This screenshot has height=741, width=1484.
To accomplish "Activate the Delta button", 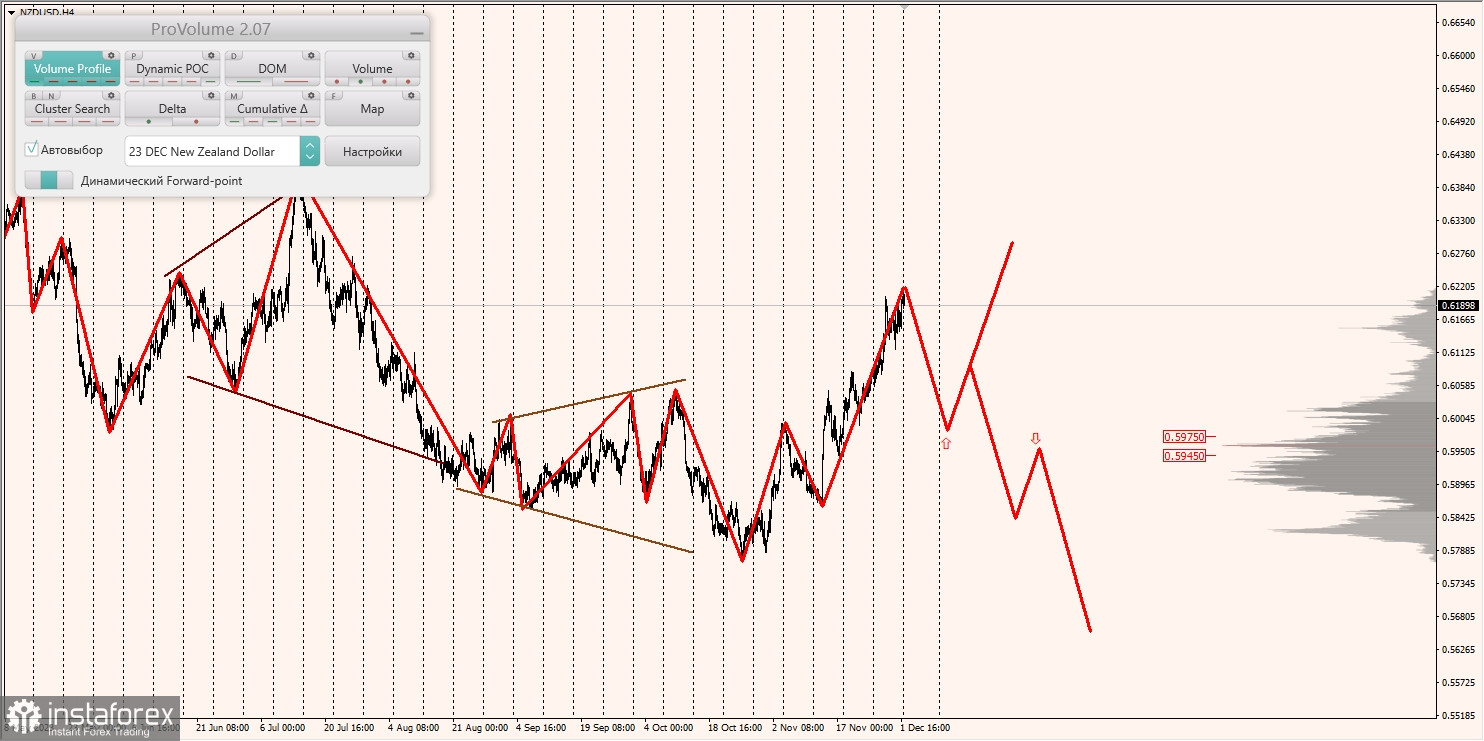I will (x=172, y=108).
